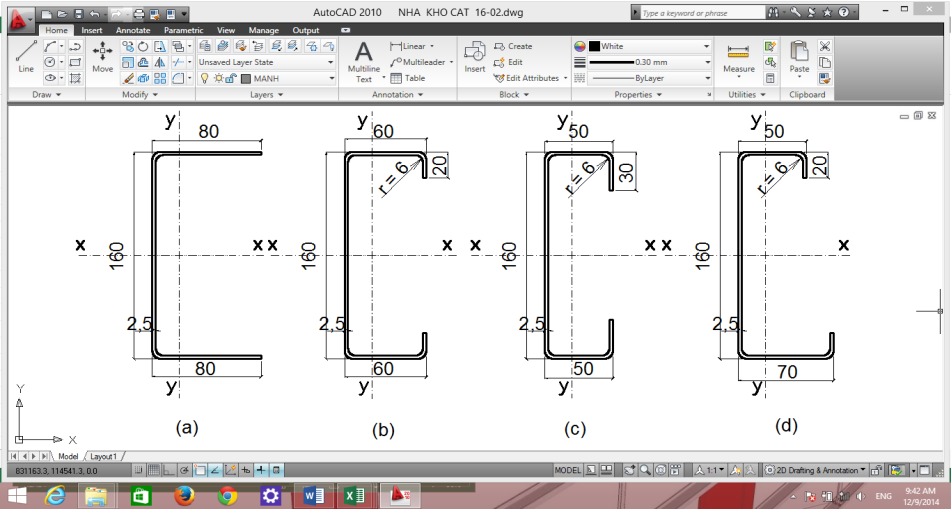Image resolution: width=951 pixels, height=509 pixels.
Task: Click the Multileader button
Action: click(422, 62)
